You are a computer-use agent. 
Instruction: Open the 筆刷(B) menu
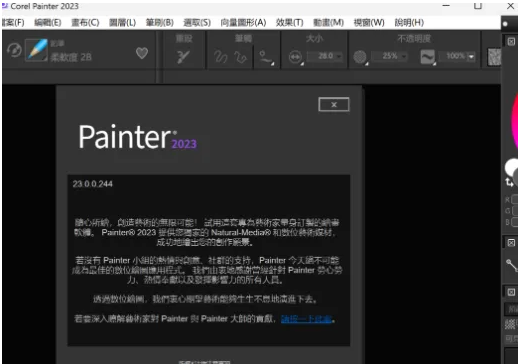click(x=160, y=22)
